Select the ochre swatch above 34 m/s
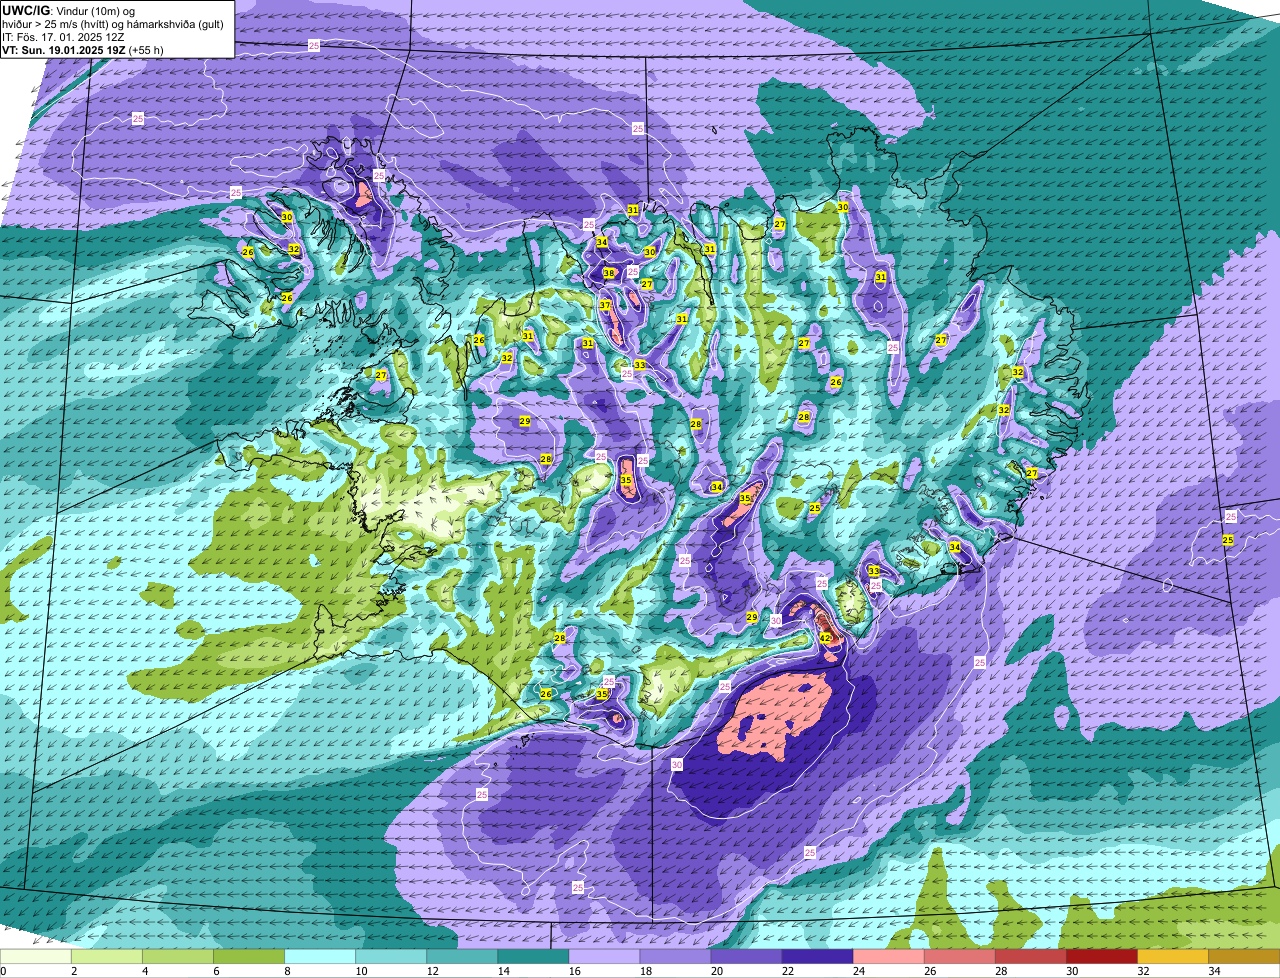This screenshot has width=1280, height=978. coord(1244,957)
